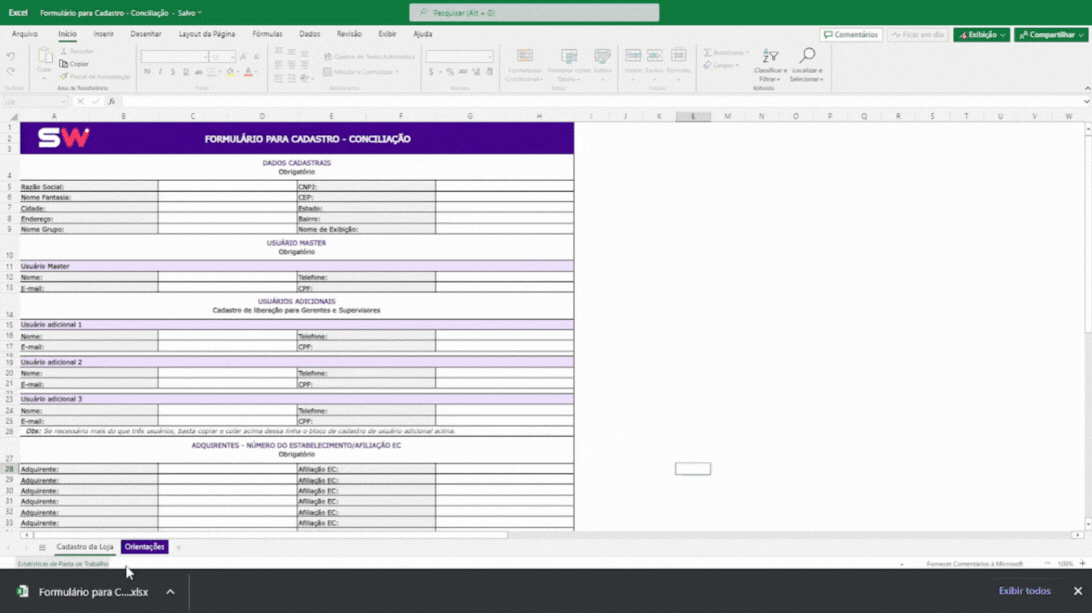Apply thousands separator style

coord(463,72)
